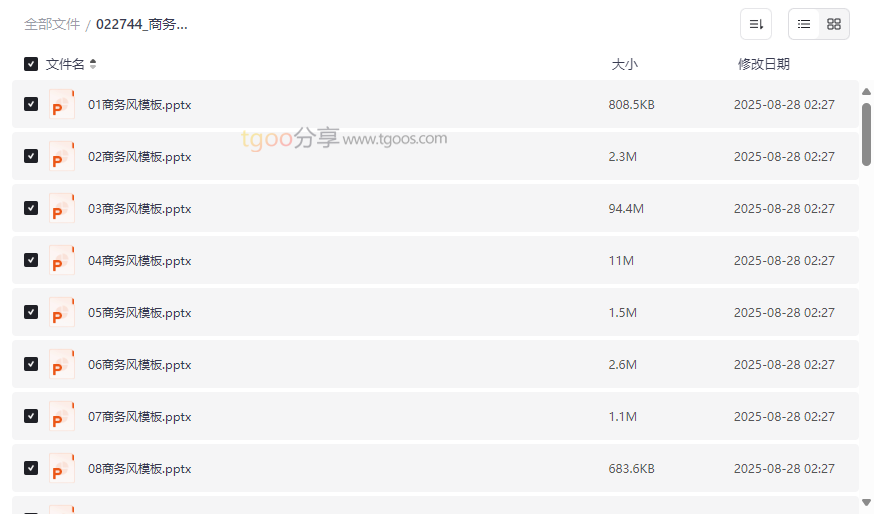Open the 022744_商务... breadcrumb folder
Viewport: 874px width, 514px height.
(x=142, y=24)
